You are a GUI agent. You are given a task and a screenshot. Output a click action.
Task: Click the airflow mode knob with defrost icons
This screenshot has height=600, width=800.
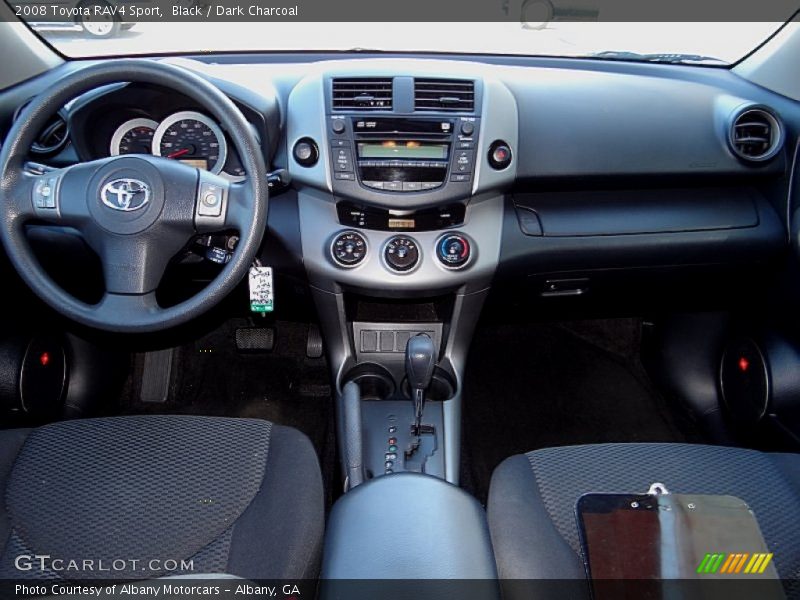(349, 249)
